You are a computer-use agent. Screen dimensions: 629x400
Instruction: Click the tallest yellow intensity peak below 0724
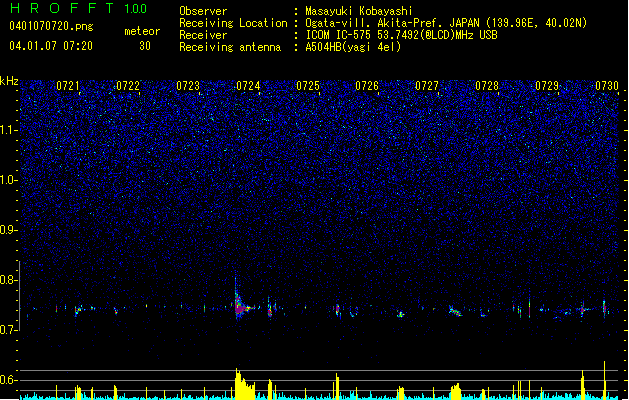[244, 384]
